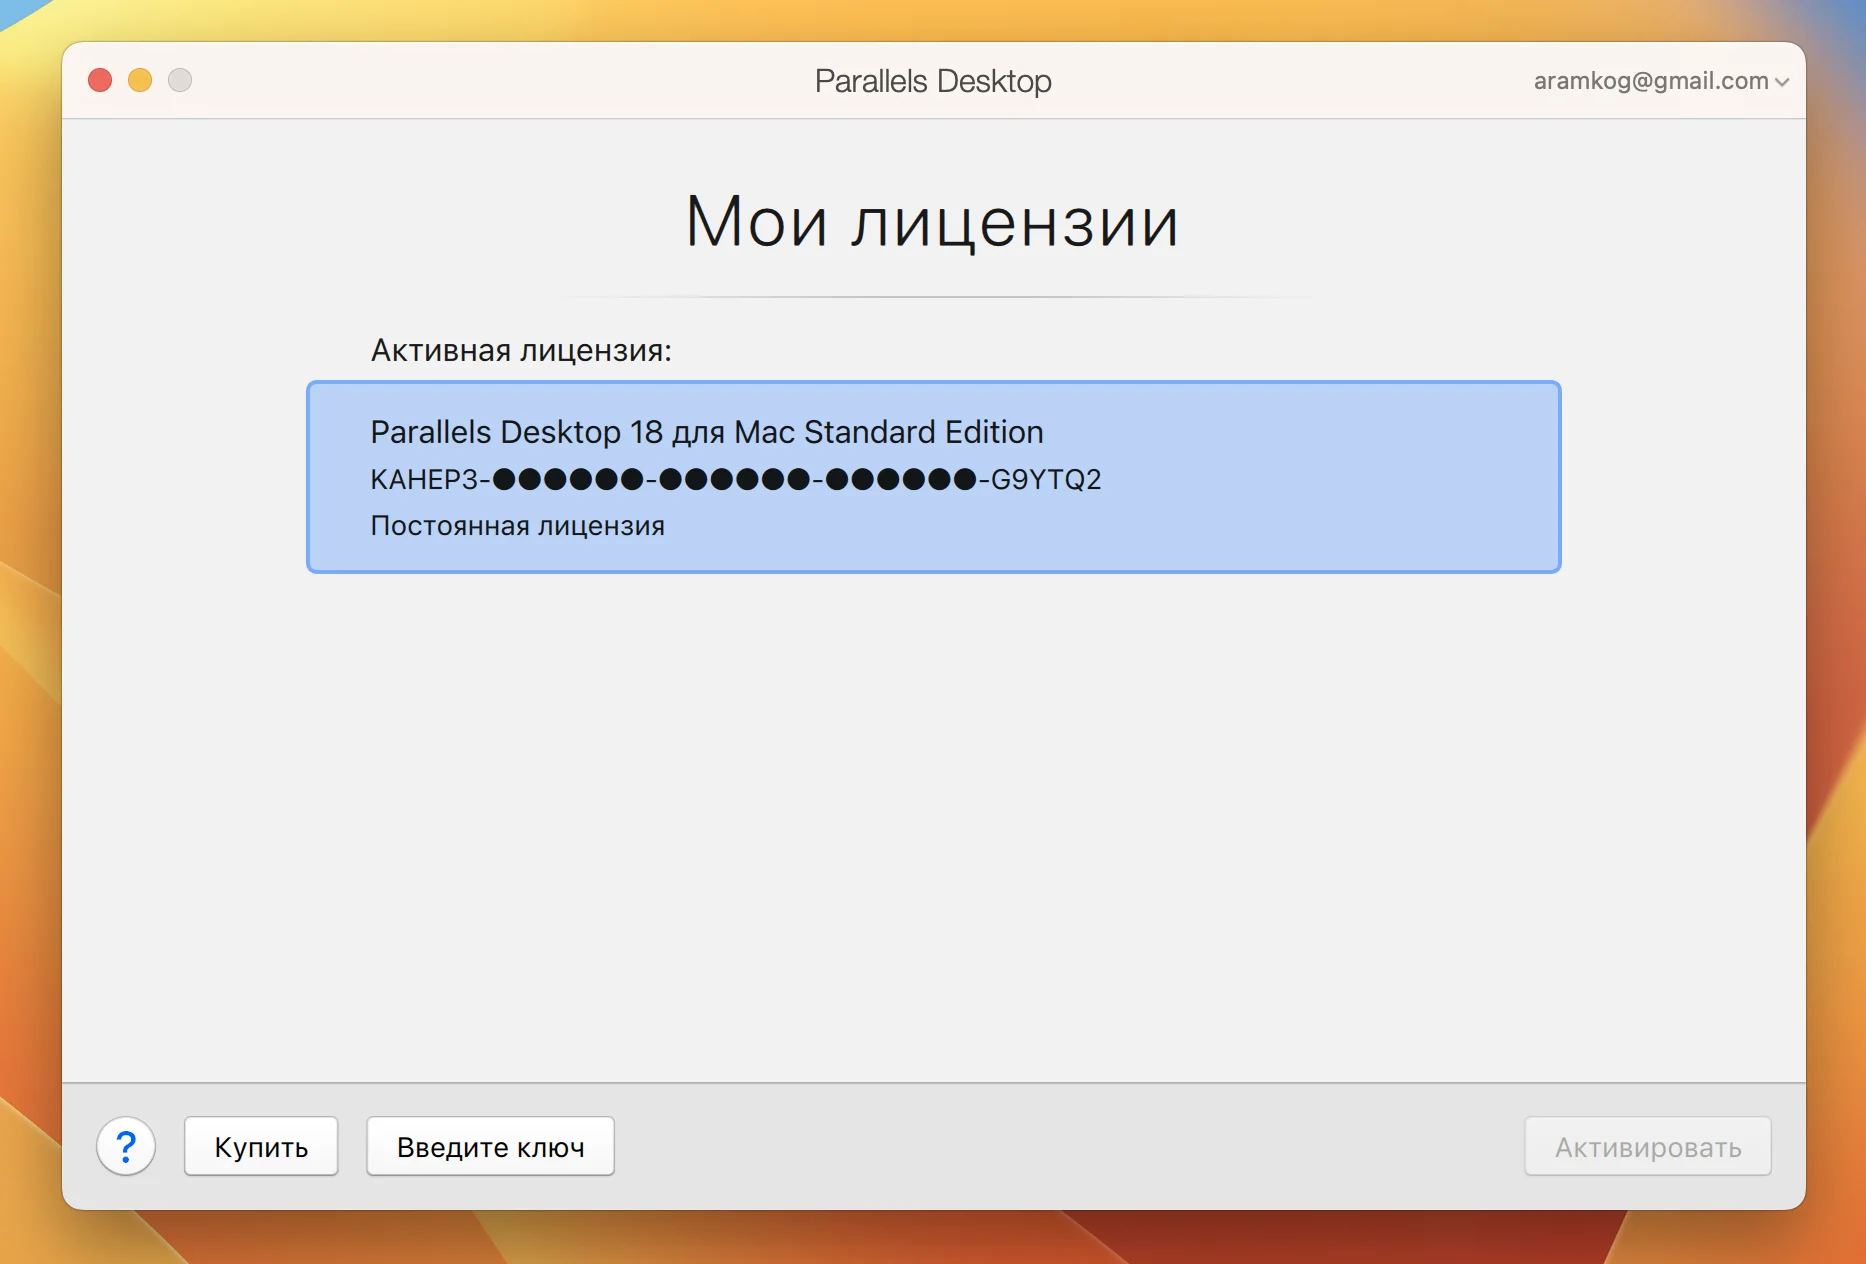The height and width of the screenshot is (1264, 1866).
Task: Click the Постоянная лицензия status text
Action: 518,526
